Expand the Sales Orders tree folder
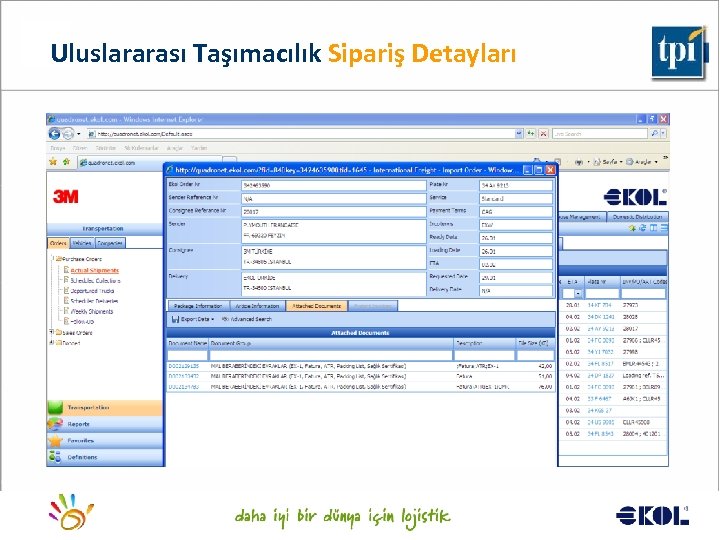 point(52,332)
